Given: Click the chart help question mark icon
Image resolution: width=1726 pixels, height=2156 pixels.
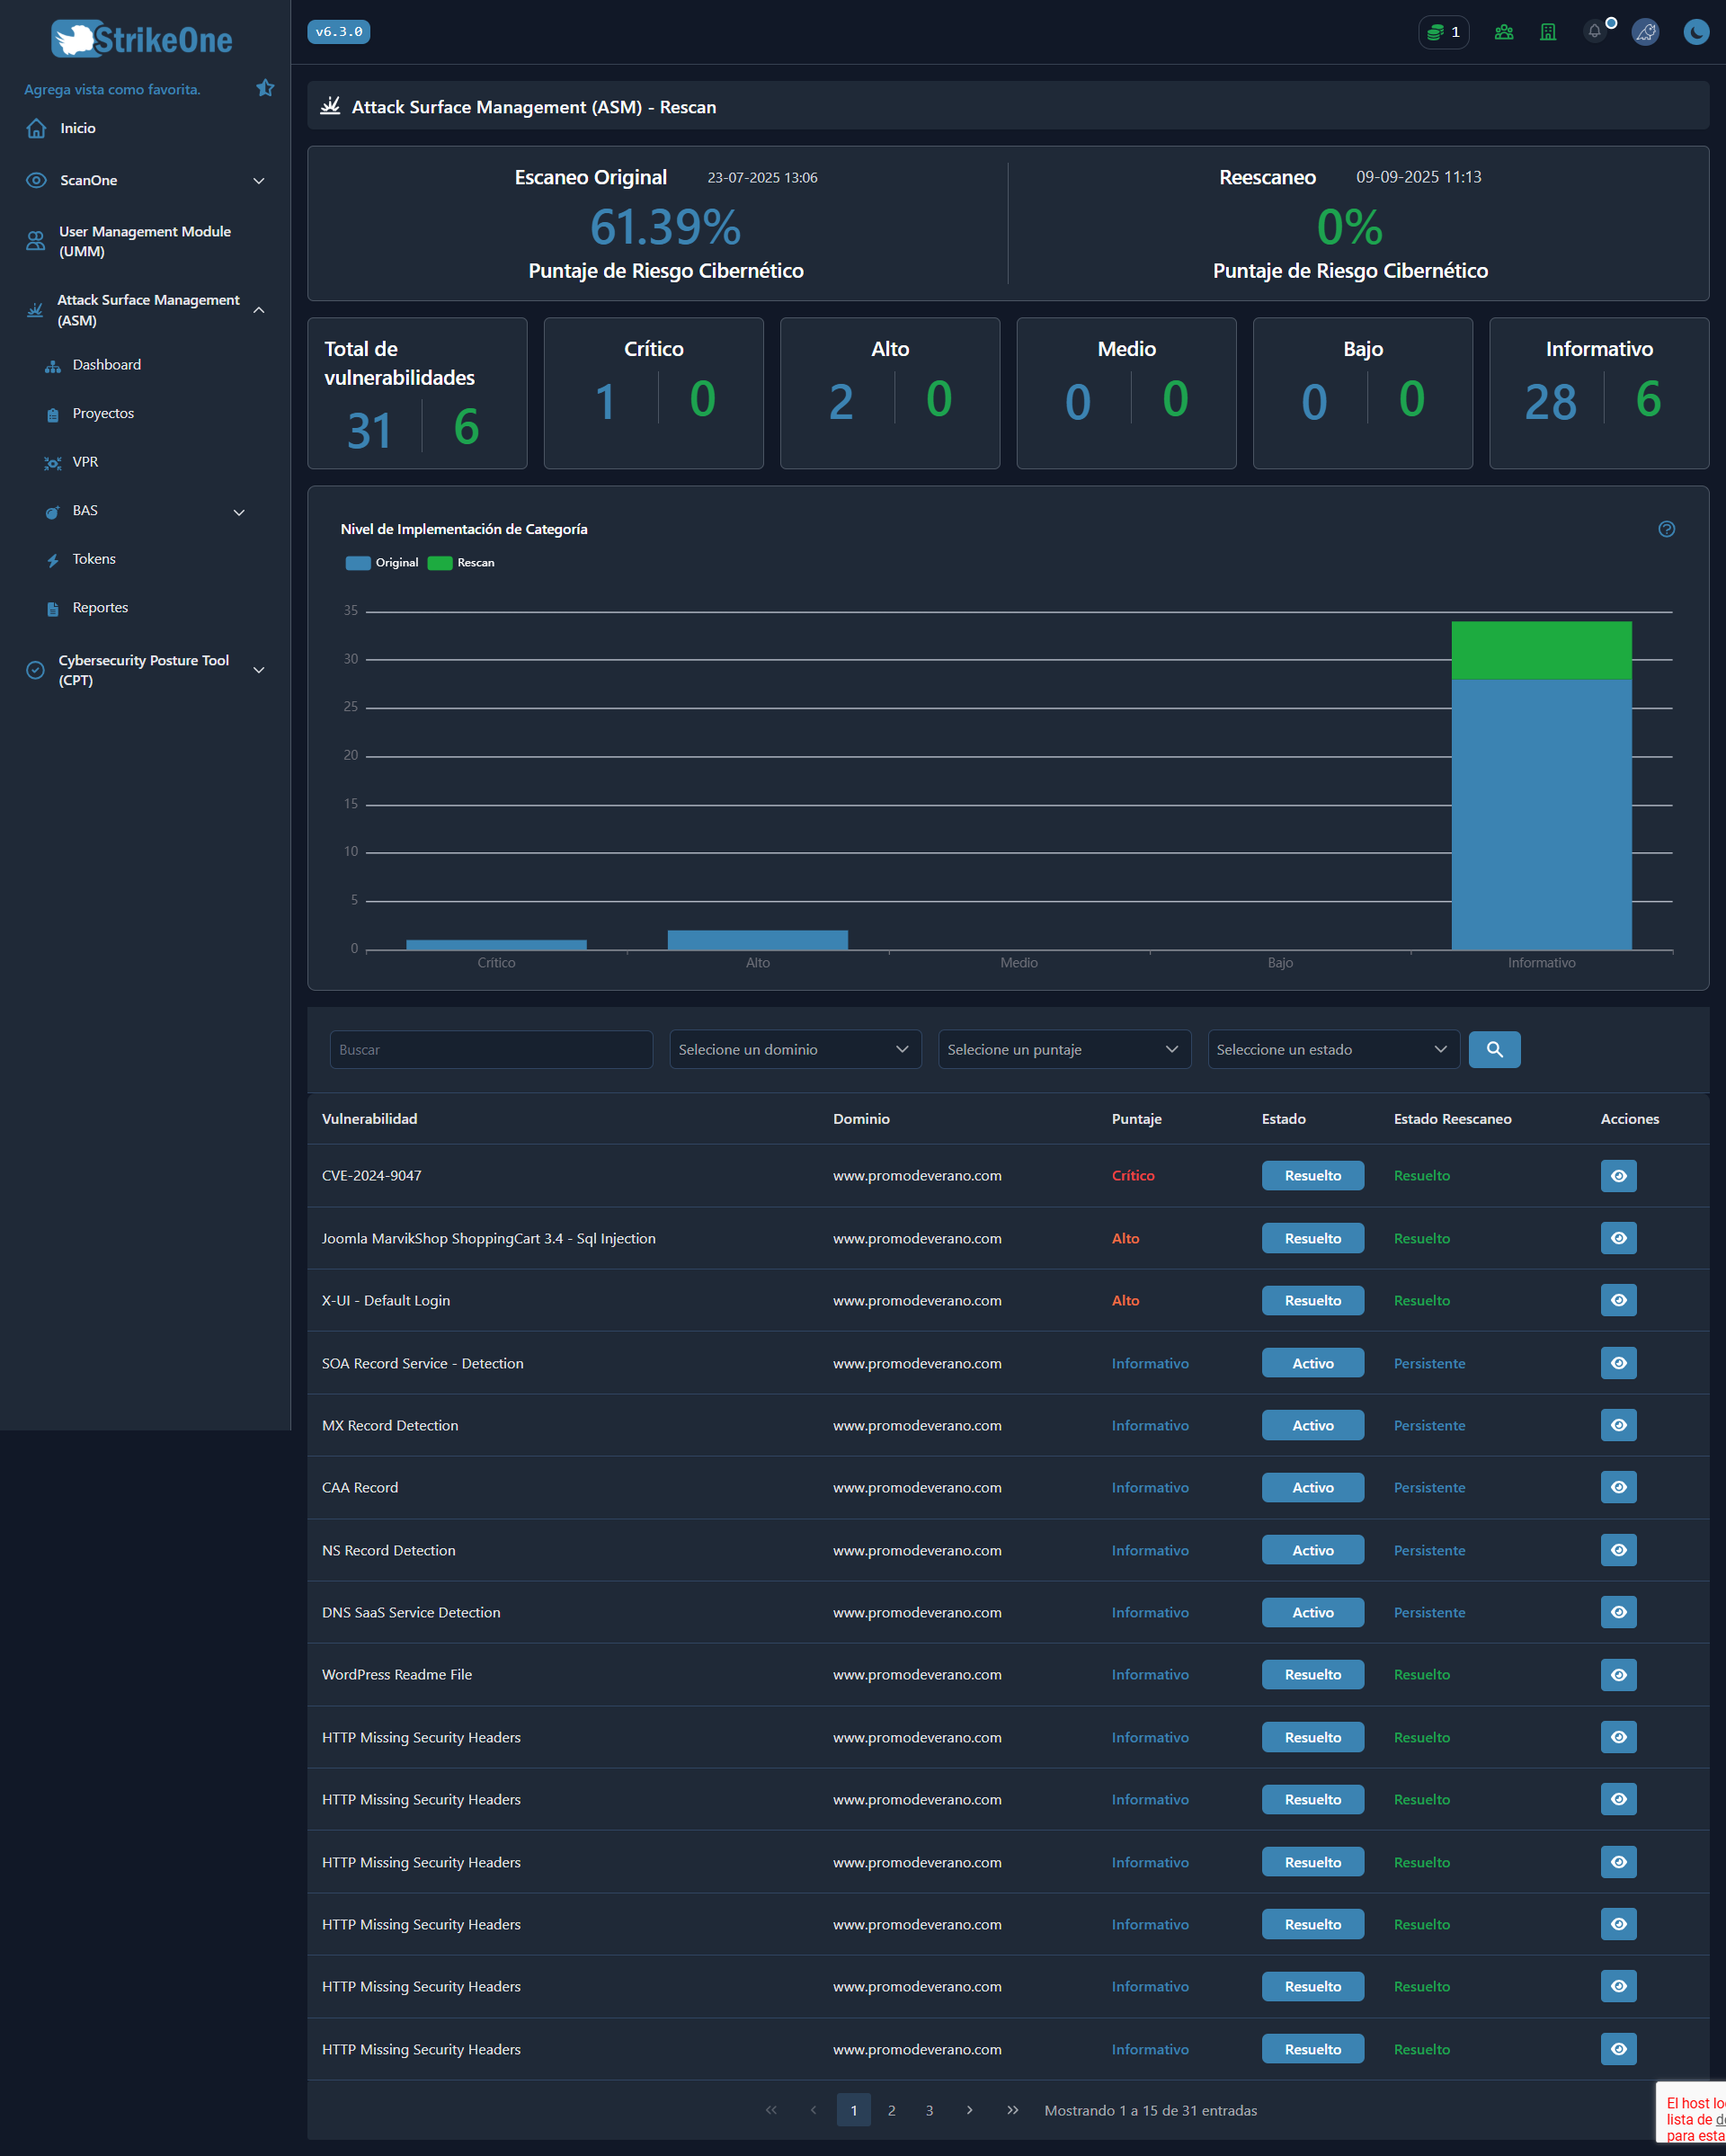Looking at the screenshot, I should point(1666,529).
